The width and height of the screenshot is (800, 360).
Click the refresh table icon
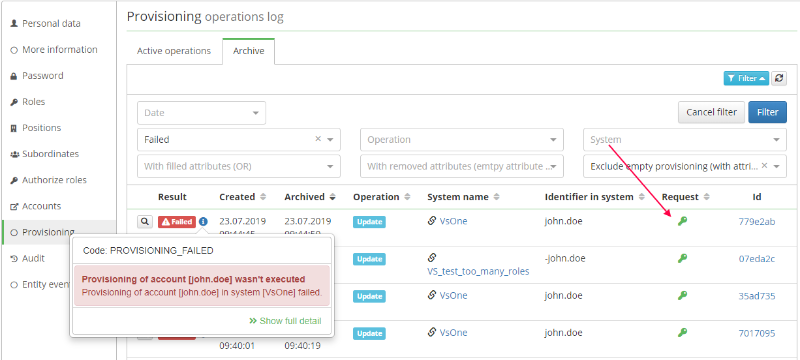(x=779, y=79)
